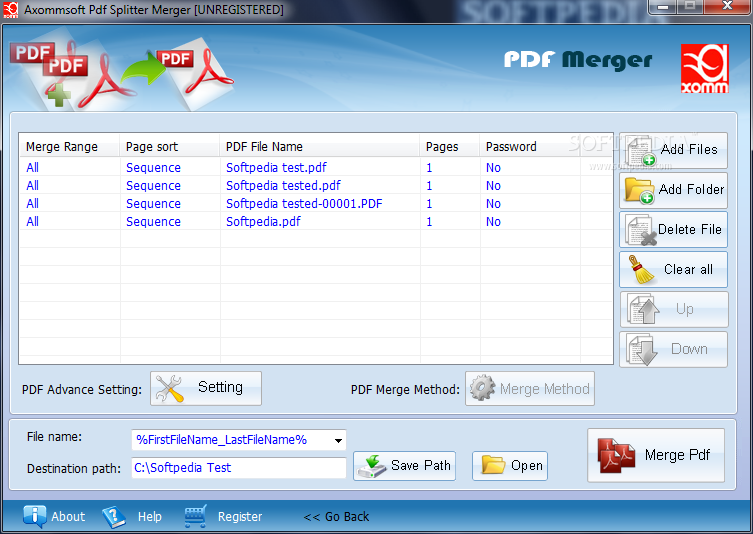Open the Register link text
Viewport: 753px width, 534px height.
point(240,517)
